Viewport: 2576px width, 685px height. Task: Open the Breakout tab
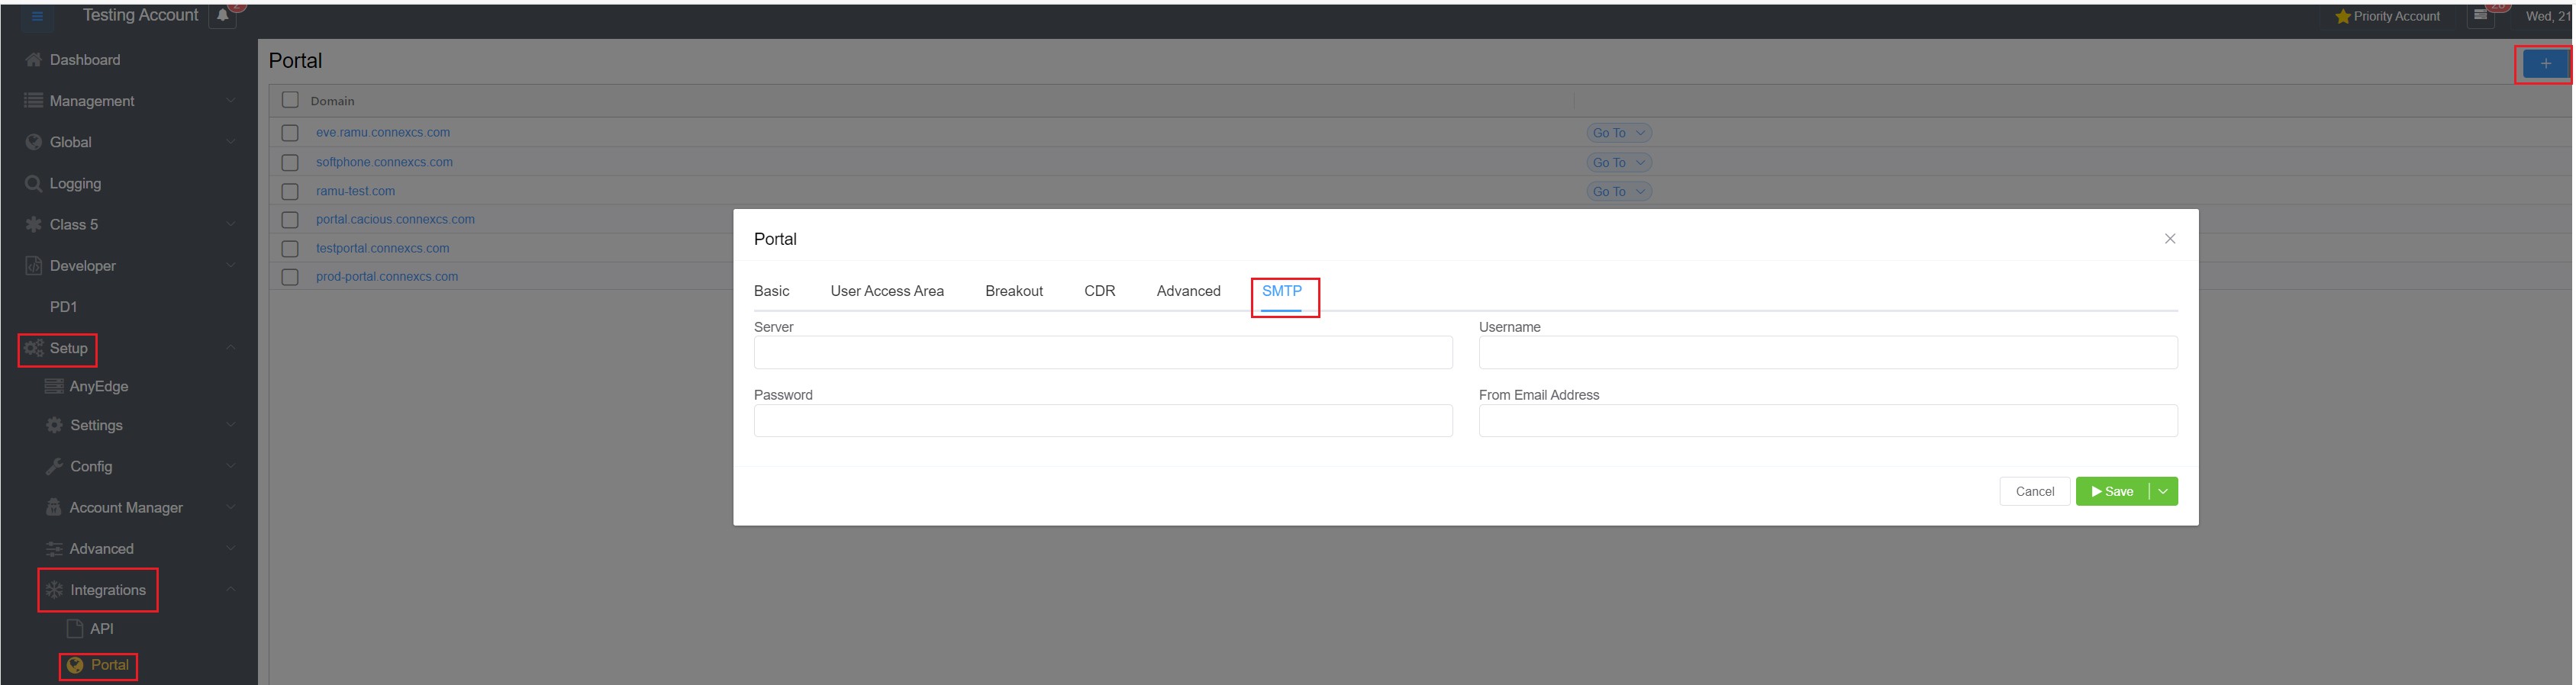[1013, 291]
